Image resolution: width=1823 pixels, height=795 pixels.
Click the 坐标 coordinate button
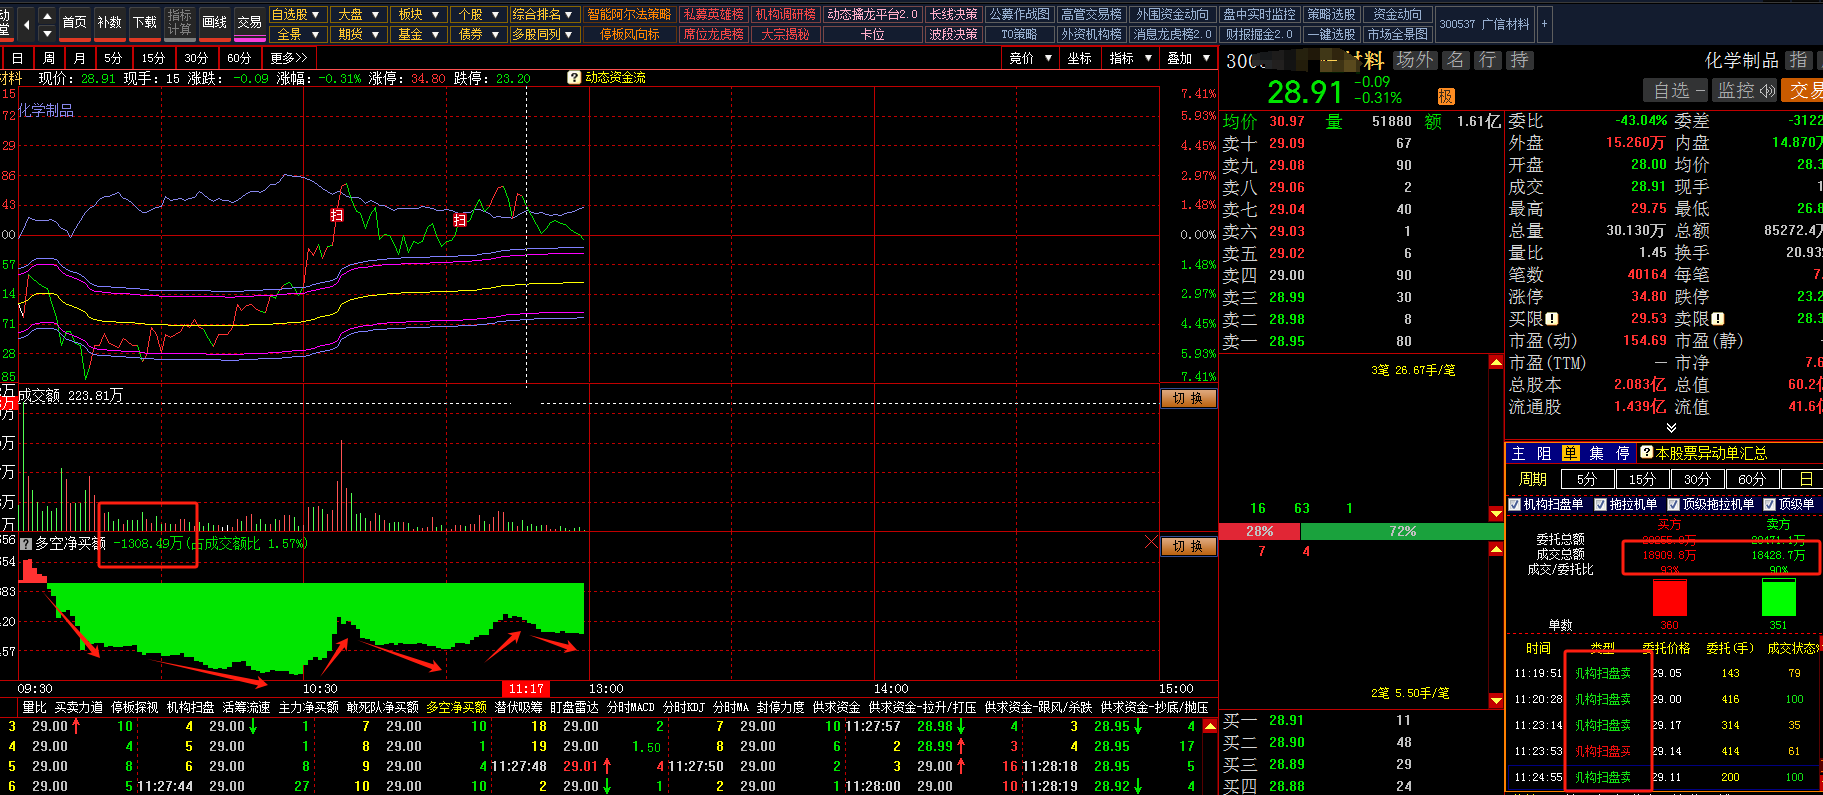click(1079, 58)
